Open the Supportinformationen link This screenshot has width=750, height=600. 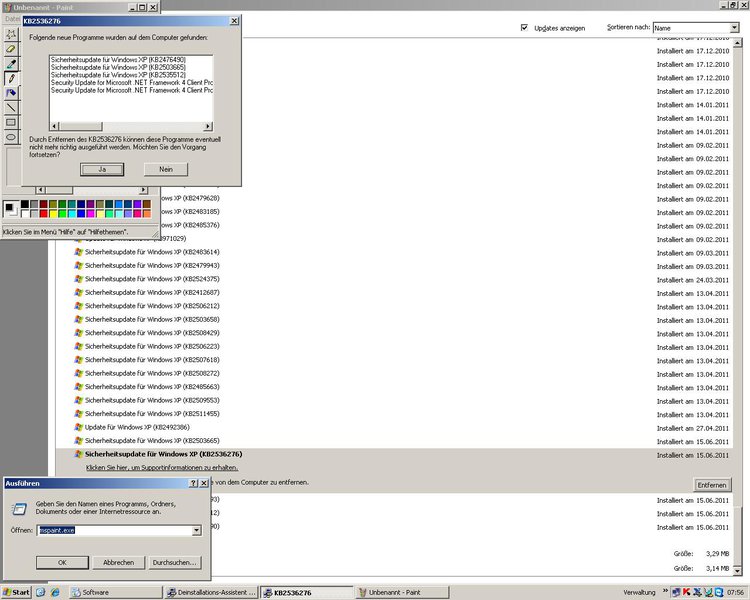[162, 467]
